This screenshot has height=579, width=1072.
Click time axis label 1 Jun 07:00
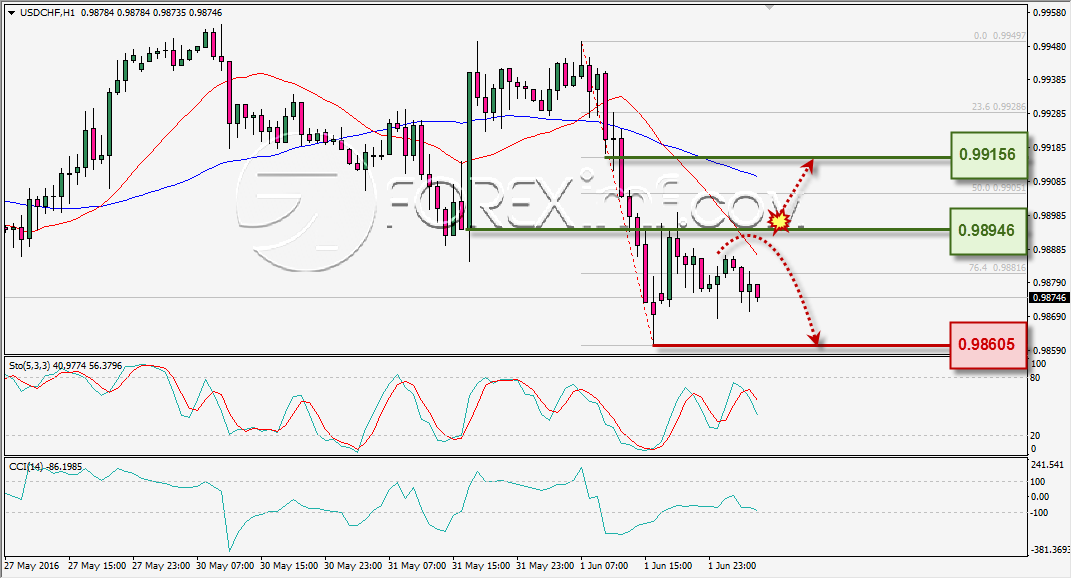point(604,566)
